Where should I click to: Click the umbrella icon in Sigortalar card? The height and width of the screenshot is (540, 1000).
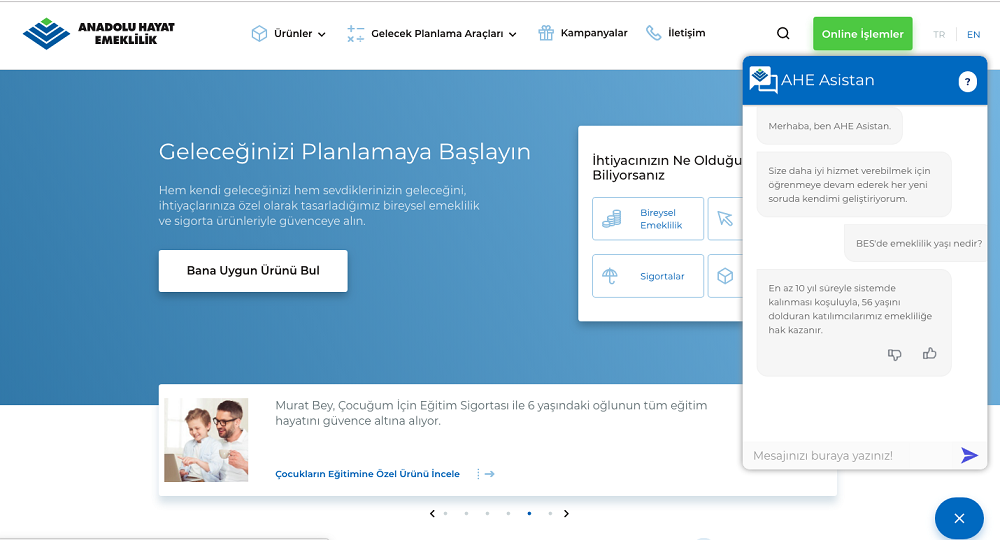[610, 276]
